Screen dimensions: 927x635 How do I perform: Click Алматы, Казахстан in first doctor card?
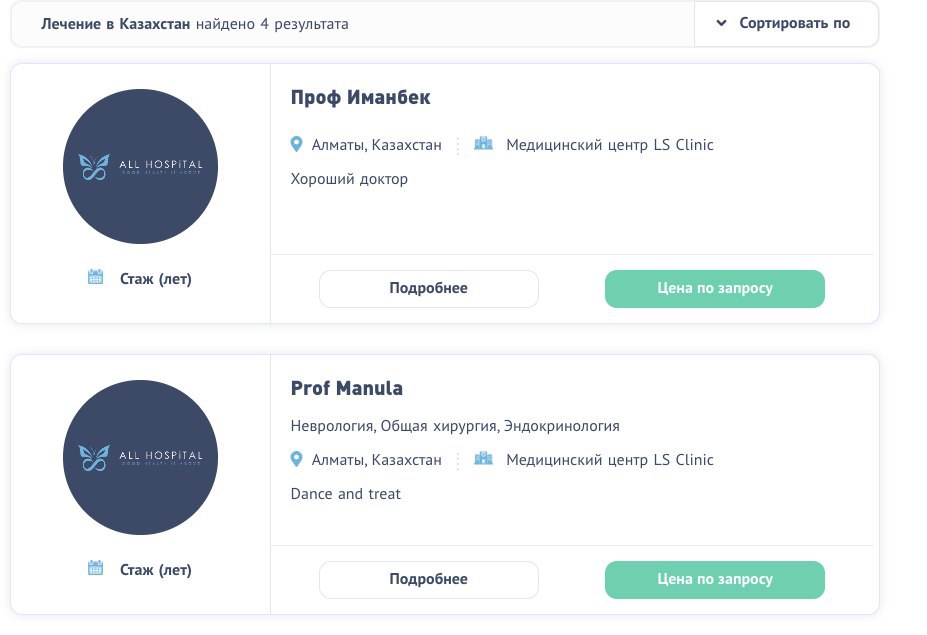[377, 145]
